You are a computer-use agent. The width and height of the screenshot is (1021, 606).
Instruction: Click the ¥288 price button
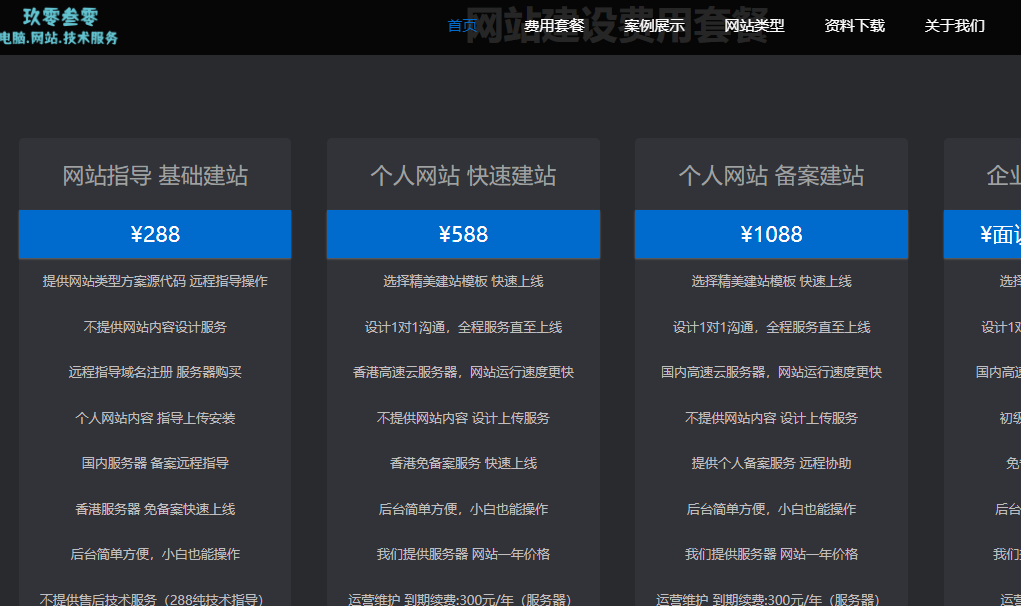[154, 234]
